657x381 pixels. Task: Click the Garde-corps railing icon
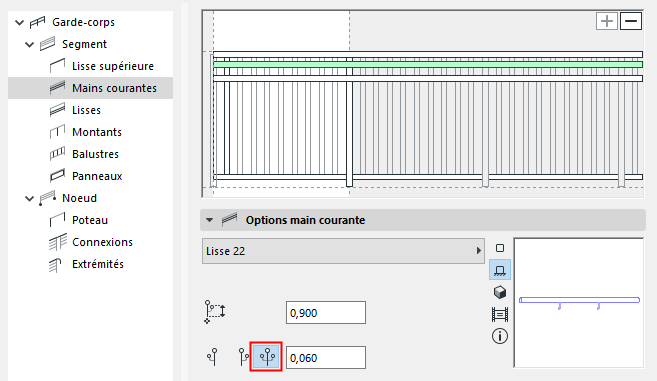click(x=37, y=22)
